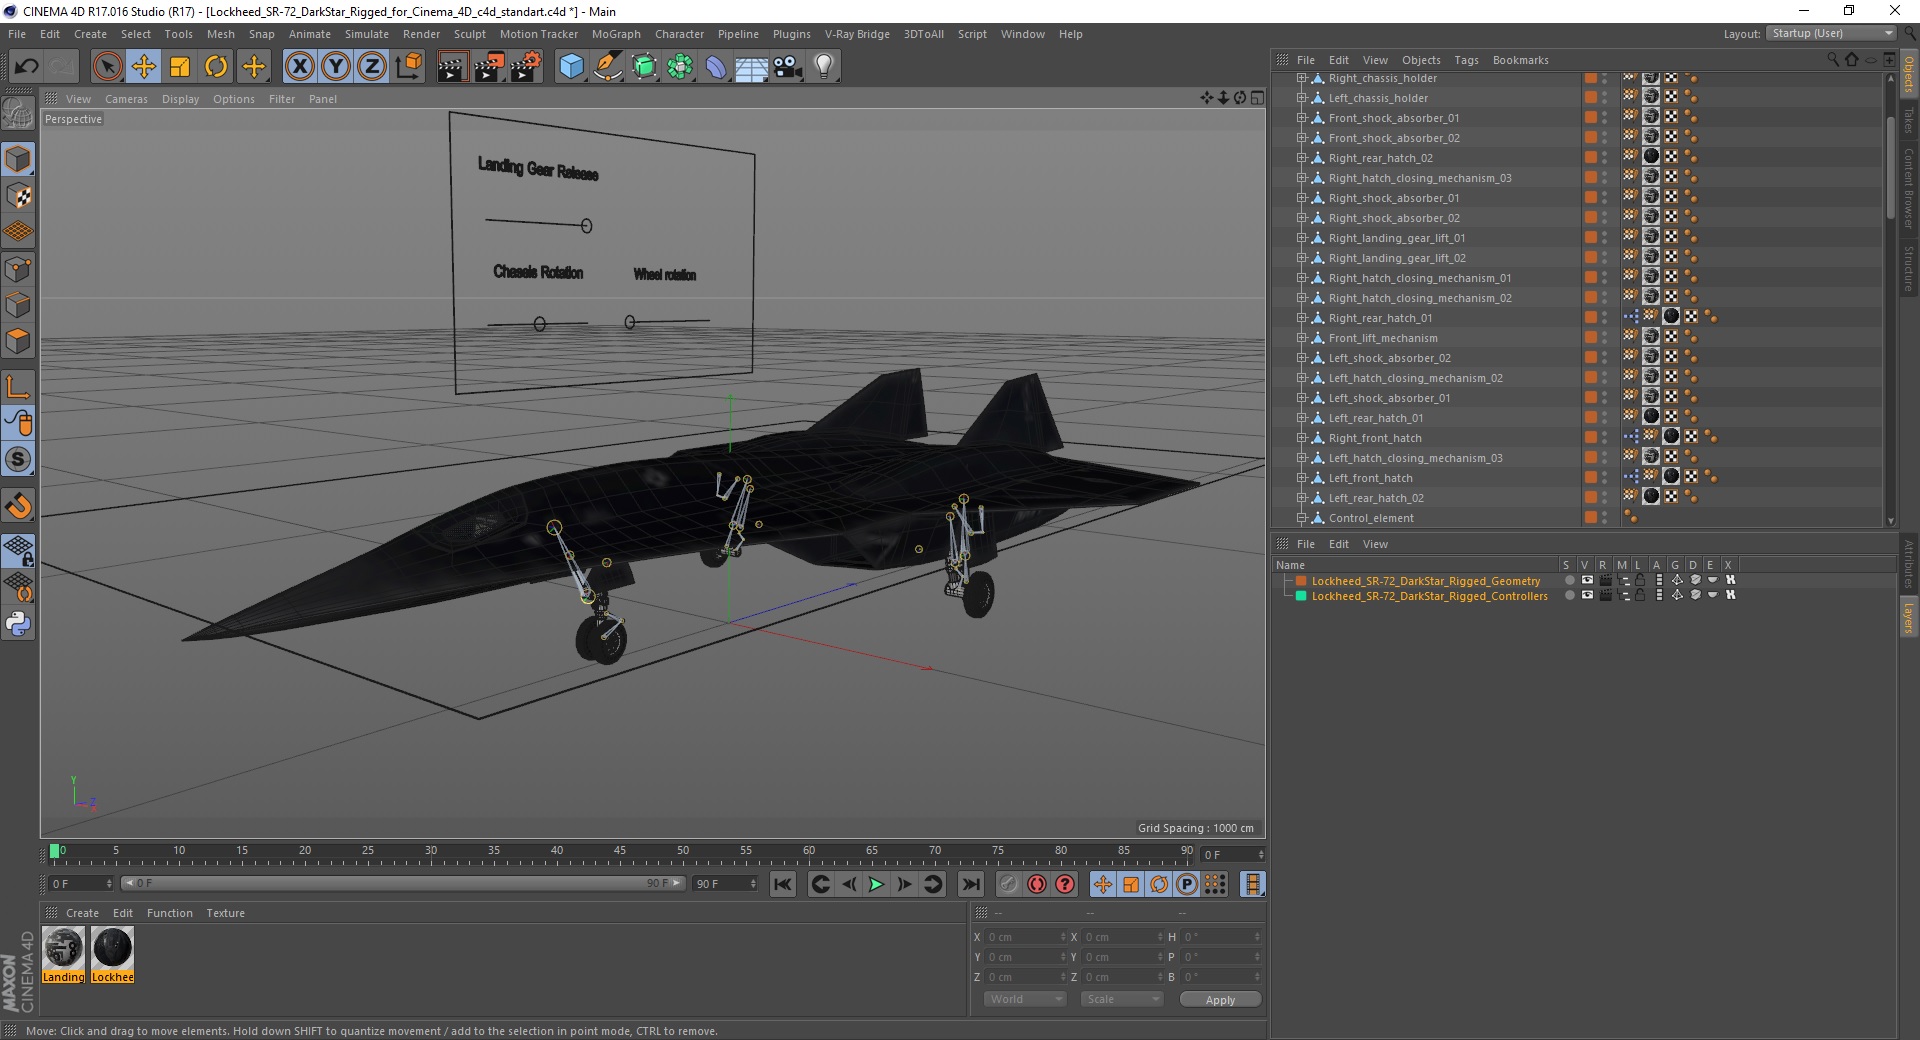
Task: Toggle visibility eye of Controllers layer
Action: point(1587,595)
